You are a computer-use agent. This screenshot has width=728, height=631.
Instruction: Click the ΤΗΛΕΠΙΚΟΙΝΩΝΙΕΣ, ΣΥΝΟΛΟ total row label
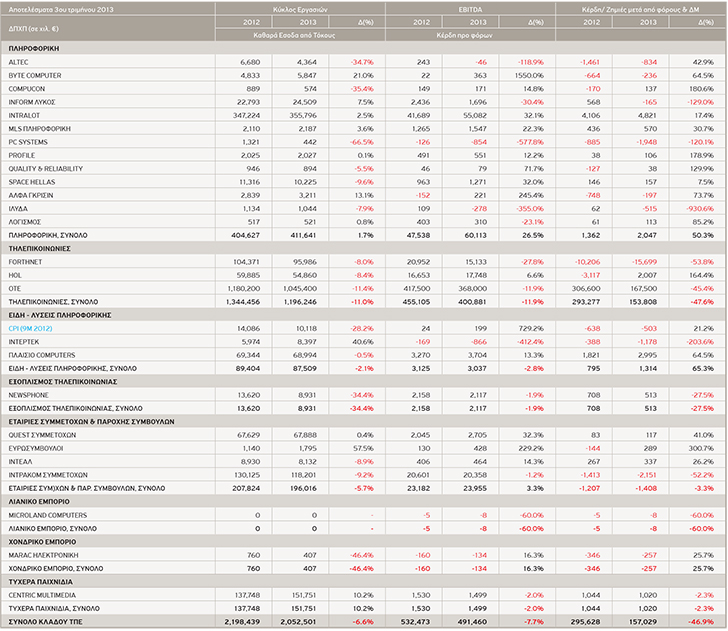pyautogui.click(x=53, y=302)
